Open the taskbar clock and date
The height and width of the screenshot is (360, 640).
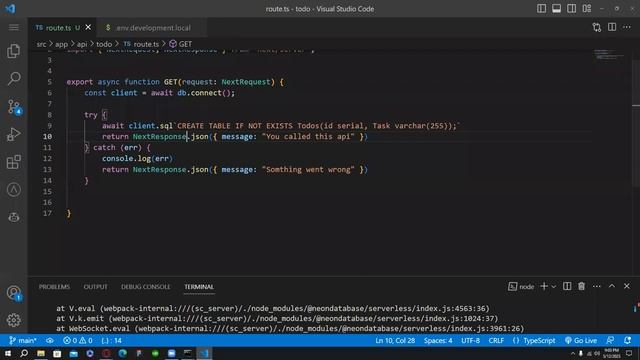pyautogui.click(x=611, y=353)
